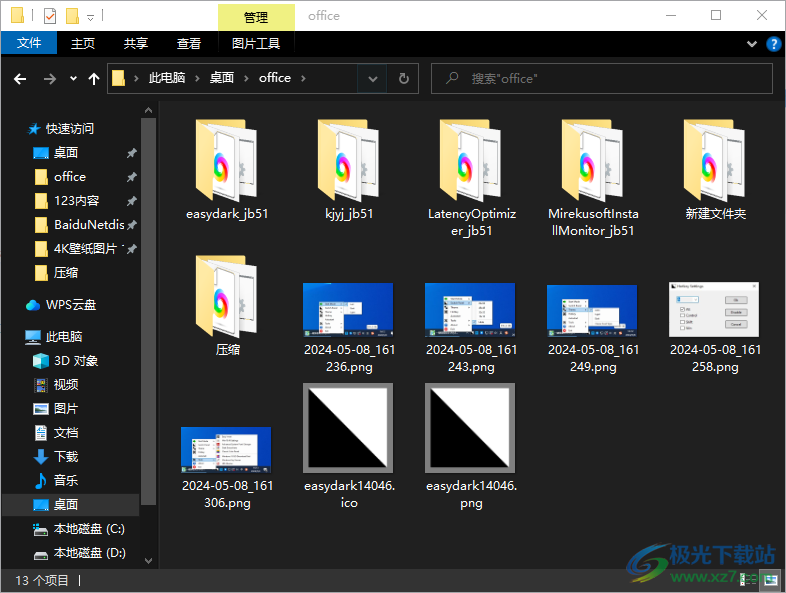Switch to the 图片工具 ribbon tab

pos(256,44)
